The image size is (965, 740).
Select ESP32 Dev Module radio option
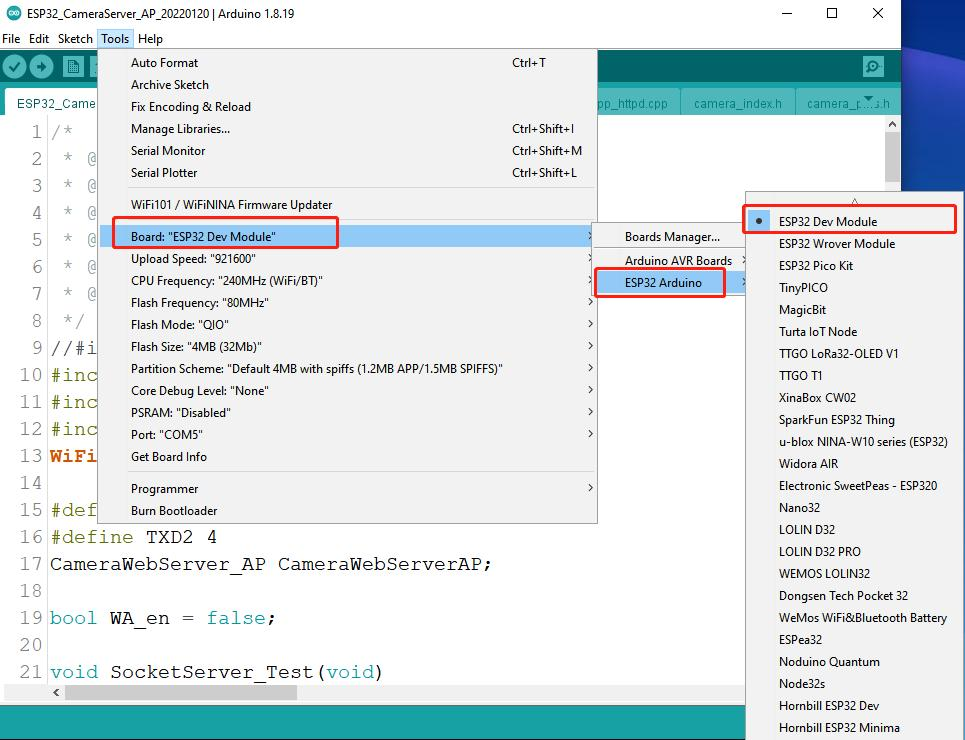(855, 222)
